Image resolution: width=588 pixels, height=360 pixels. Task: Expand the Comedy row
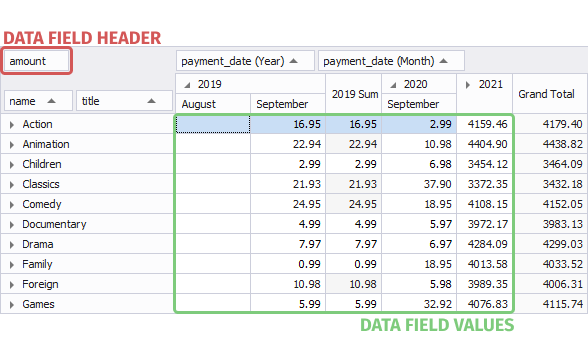(x=12, y=205)
